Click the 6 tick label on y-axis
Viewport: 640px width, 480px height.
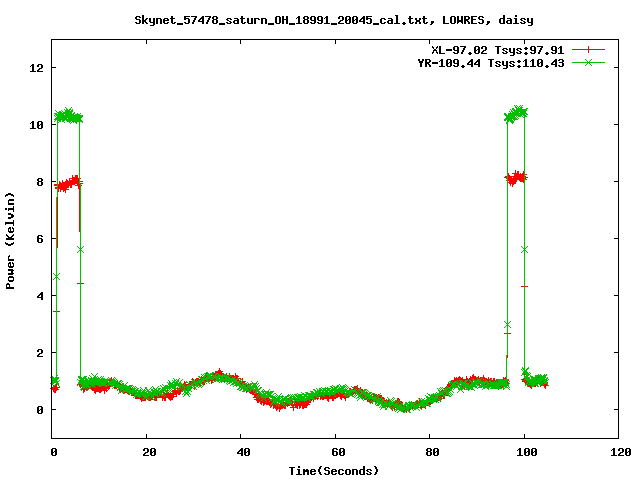[x=39, y=239]
